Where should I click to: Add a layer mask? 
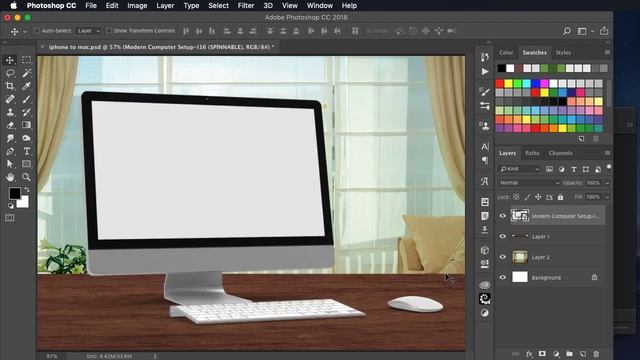542,354
